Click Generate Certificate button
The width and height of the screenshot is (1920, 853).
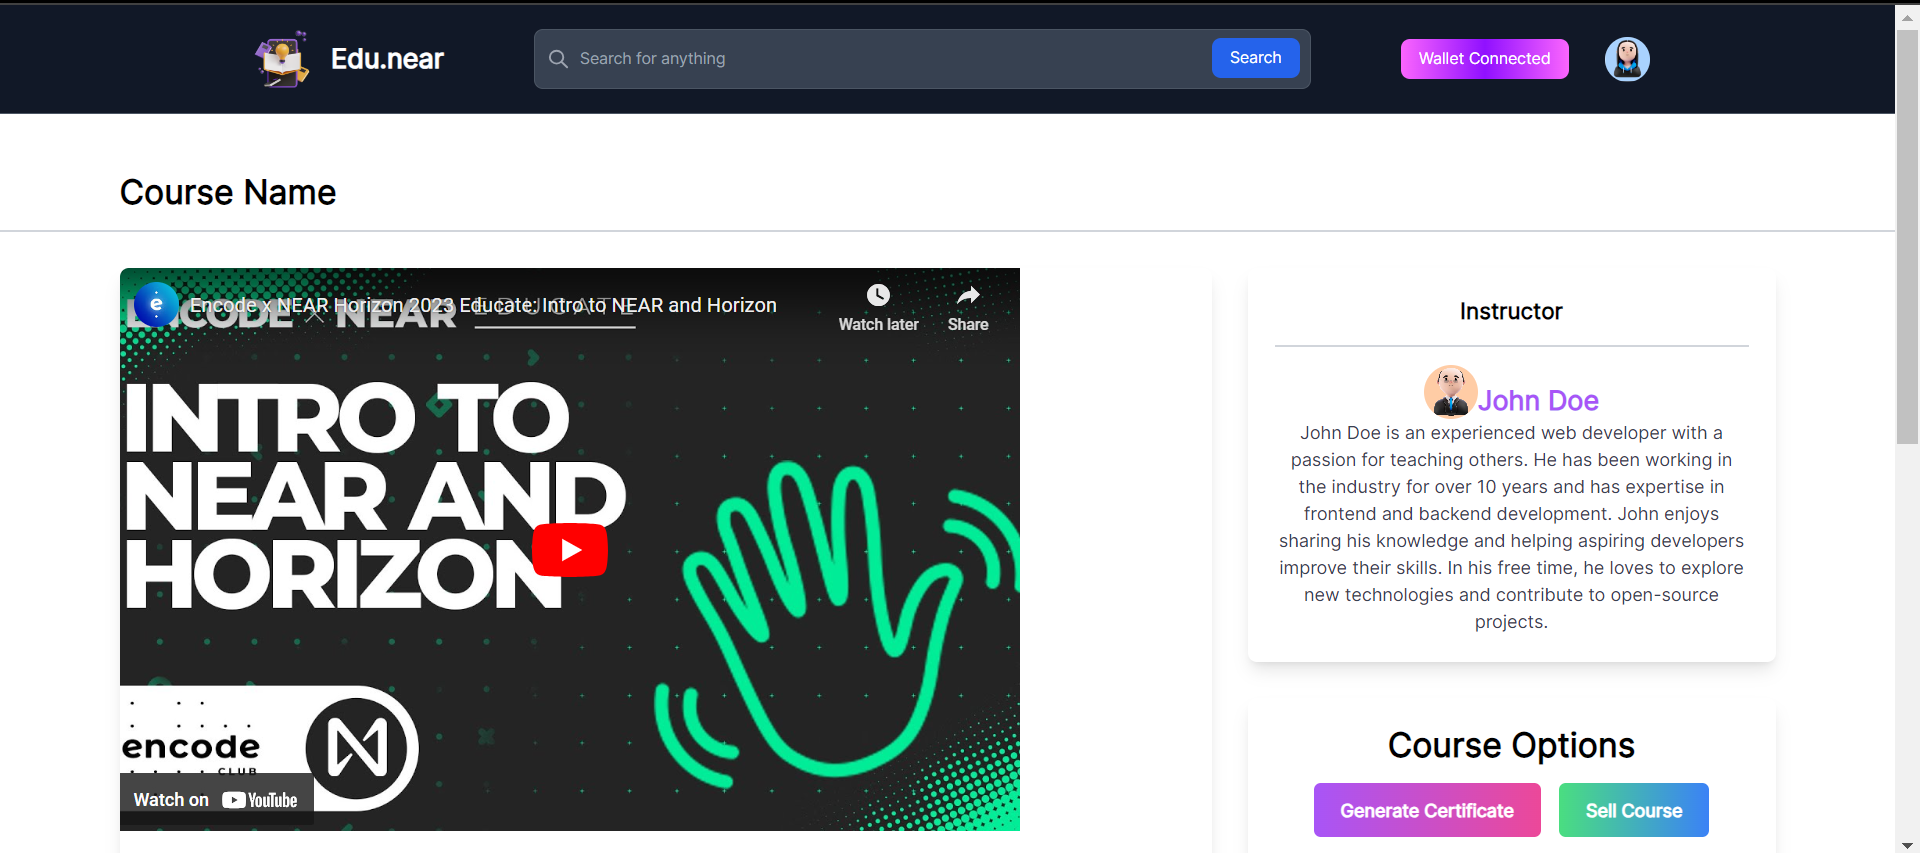pos(1427,810)
